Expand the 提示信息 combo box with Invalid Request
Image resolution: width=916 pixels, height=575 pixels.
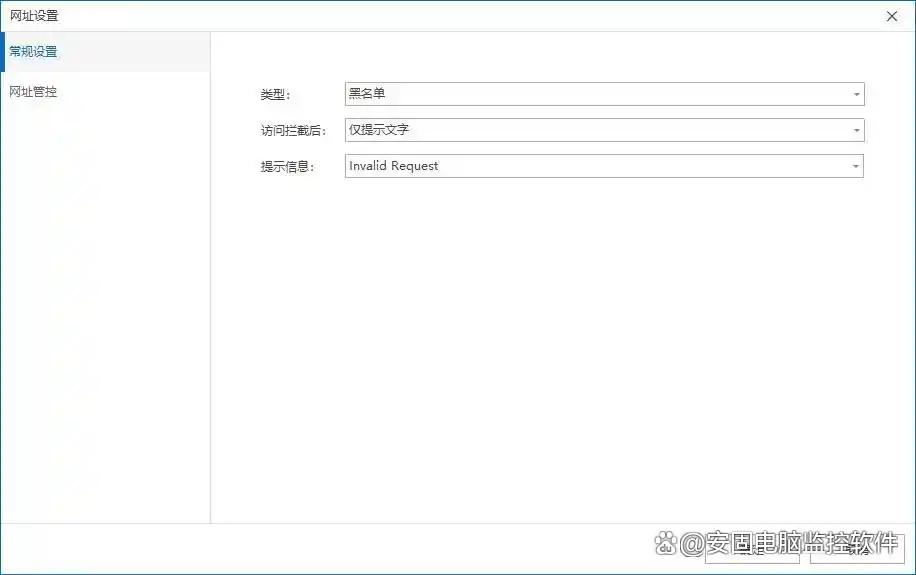(605, 166)
